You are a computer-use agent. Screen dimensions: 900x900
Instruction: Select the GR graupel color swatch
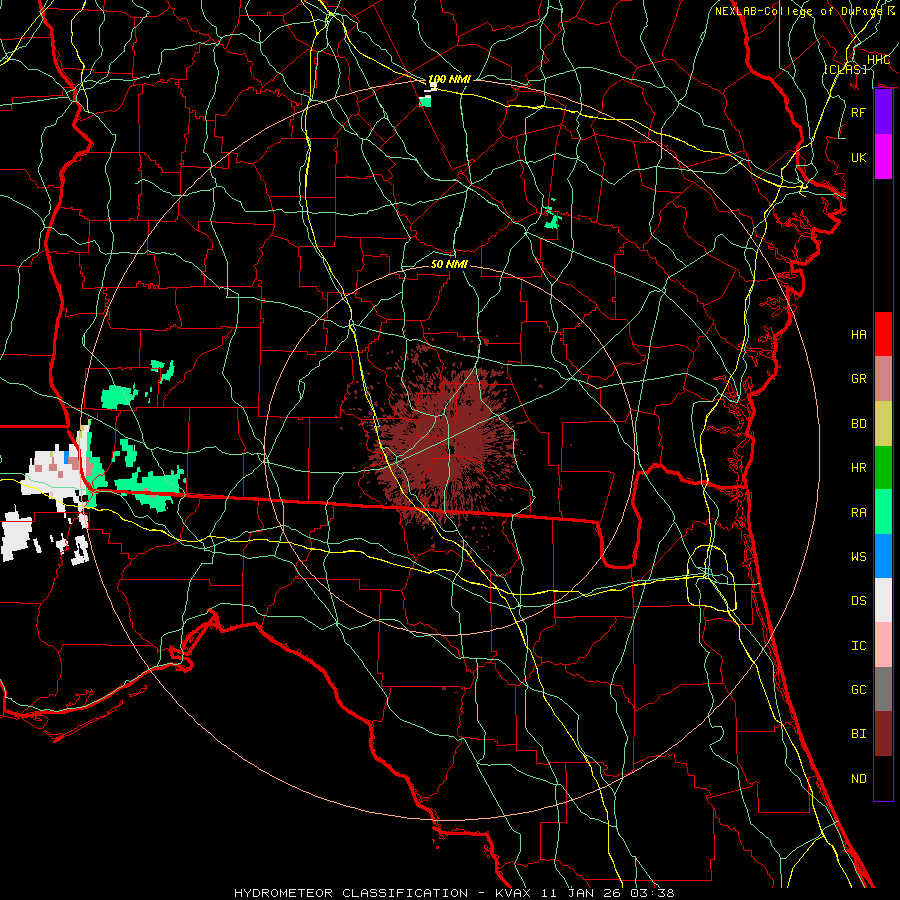883,379
